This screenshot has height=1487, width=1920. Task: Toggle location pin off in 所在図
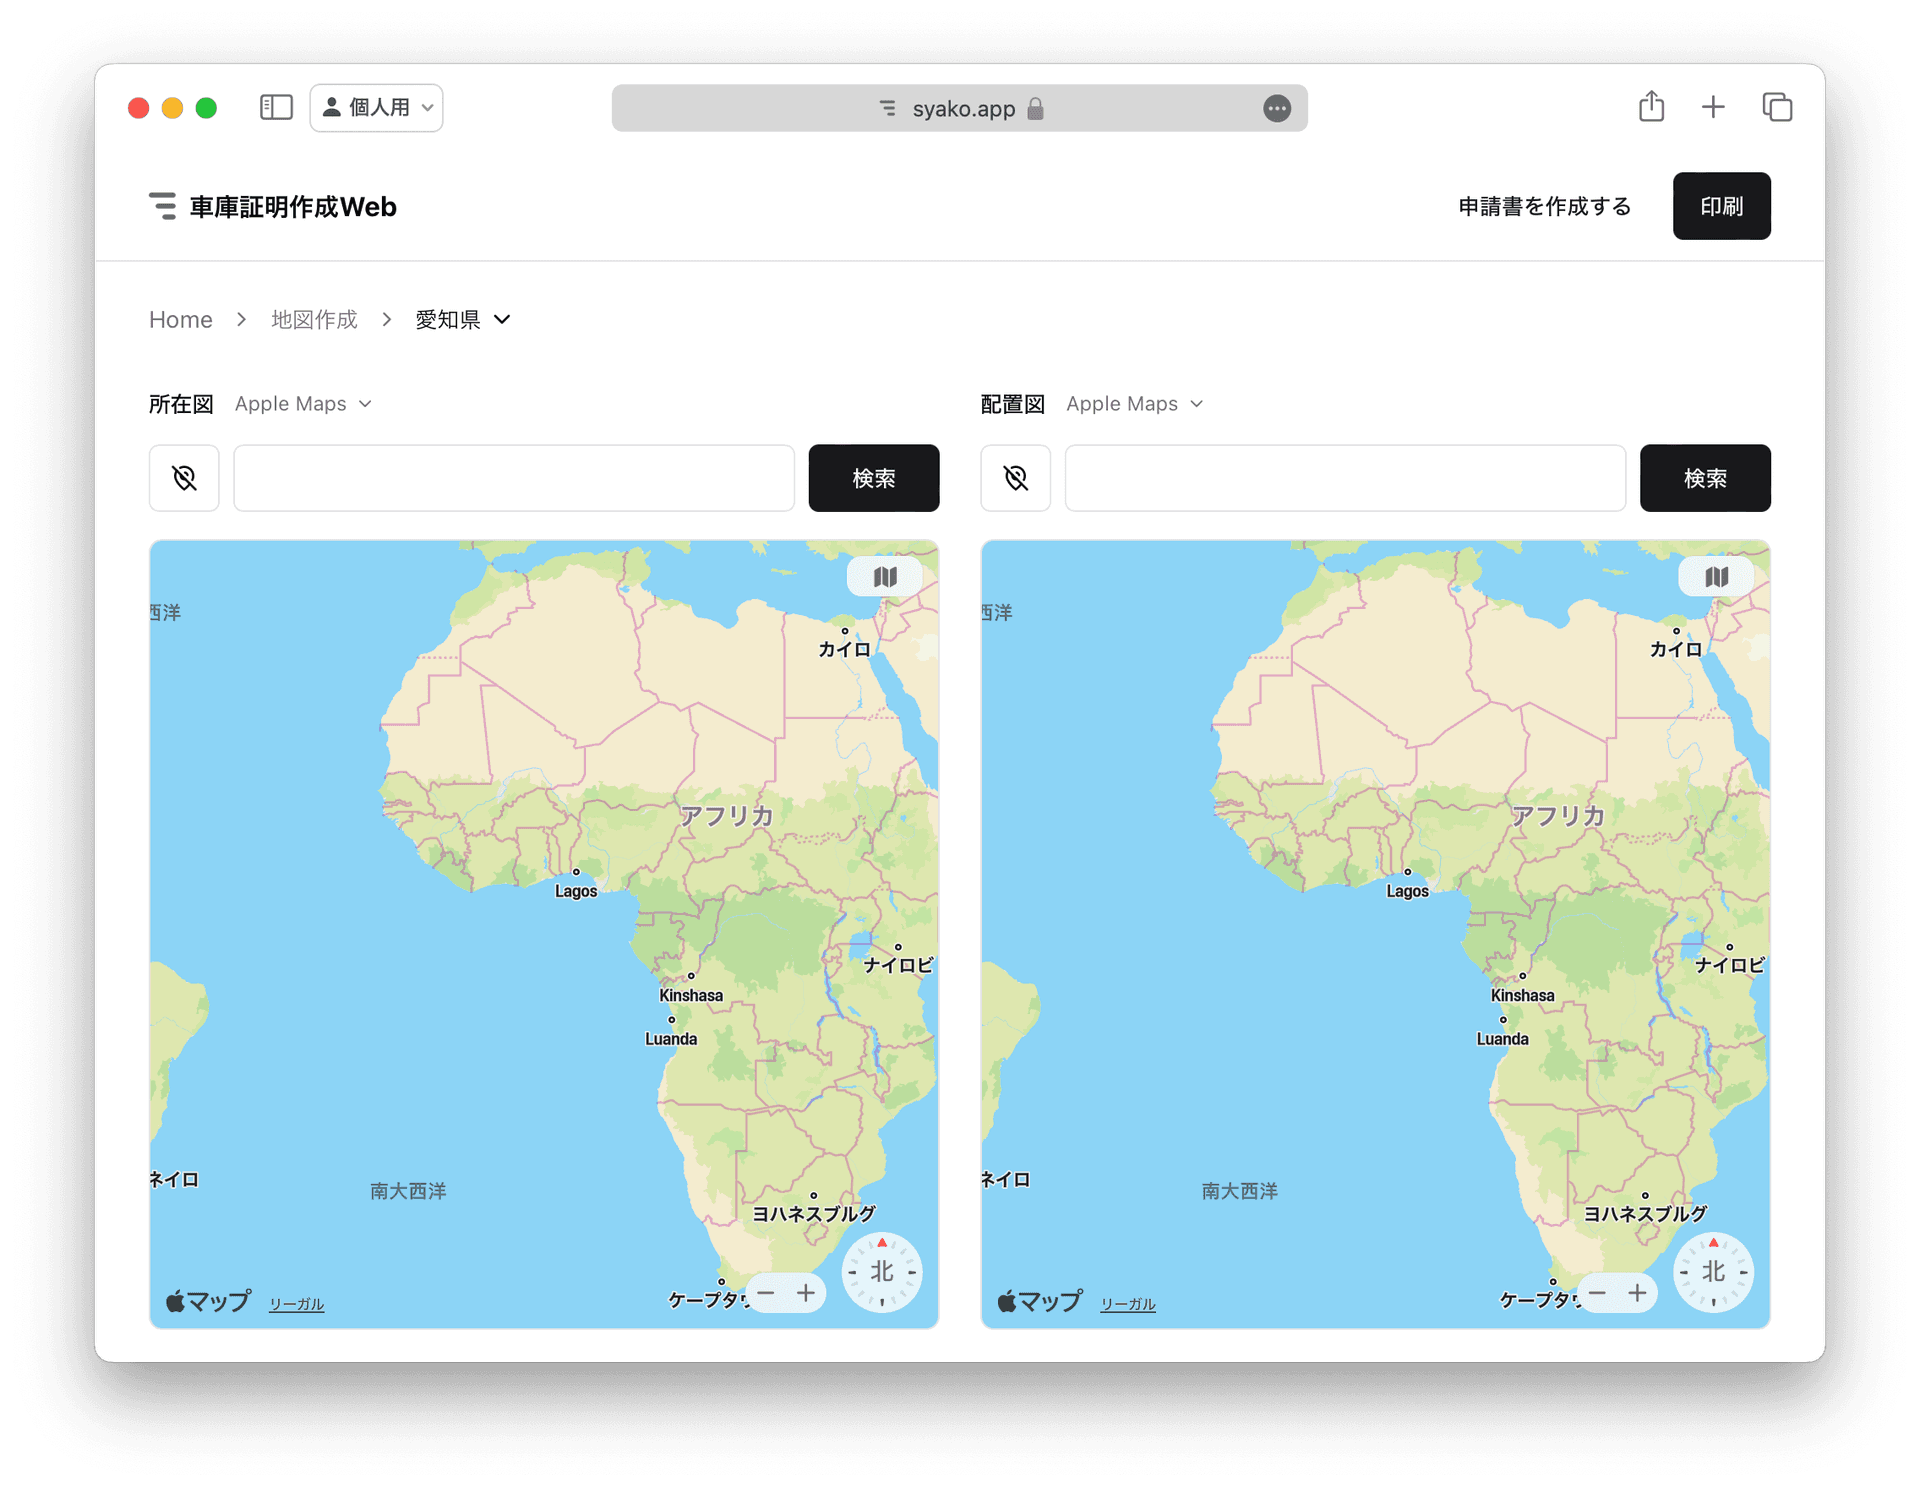click(184, 478)
